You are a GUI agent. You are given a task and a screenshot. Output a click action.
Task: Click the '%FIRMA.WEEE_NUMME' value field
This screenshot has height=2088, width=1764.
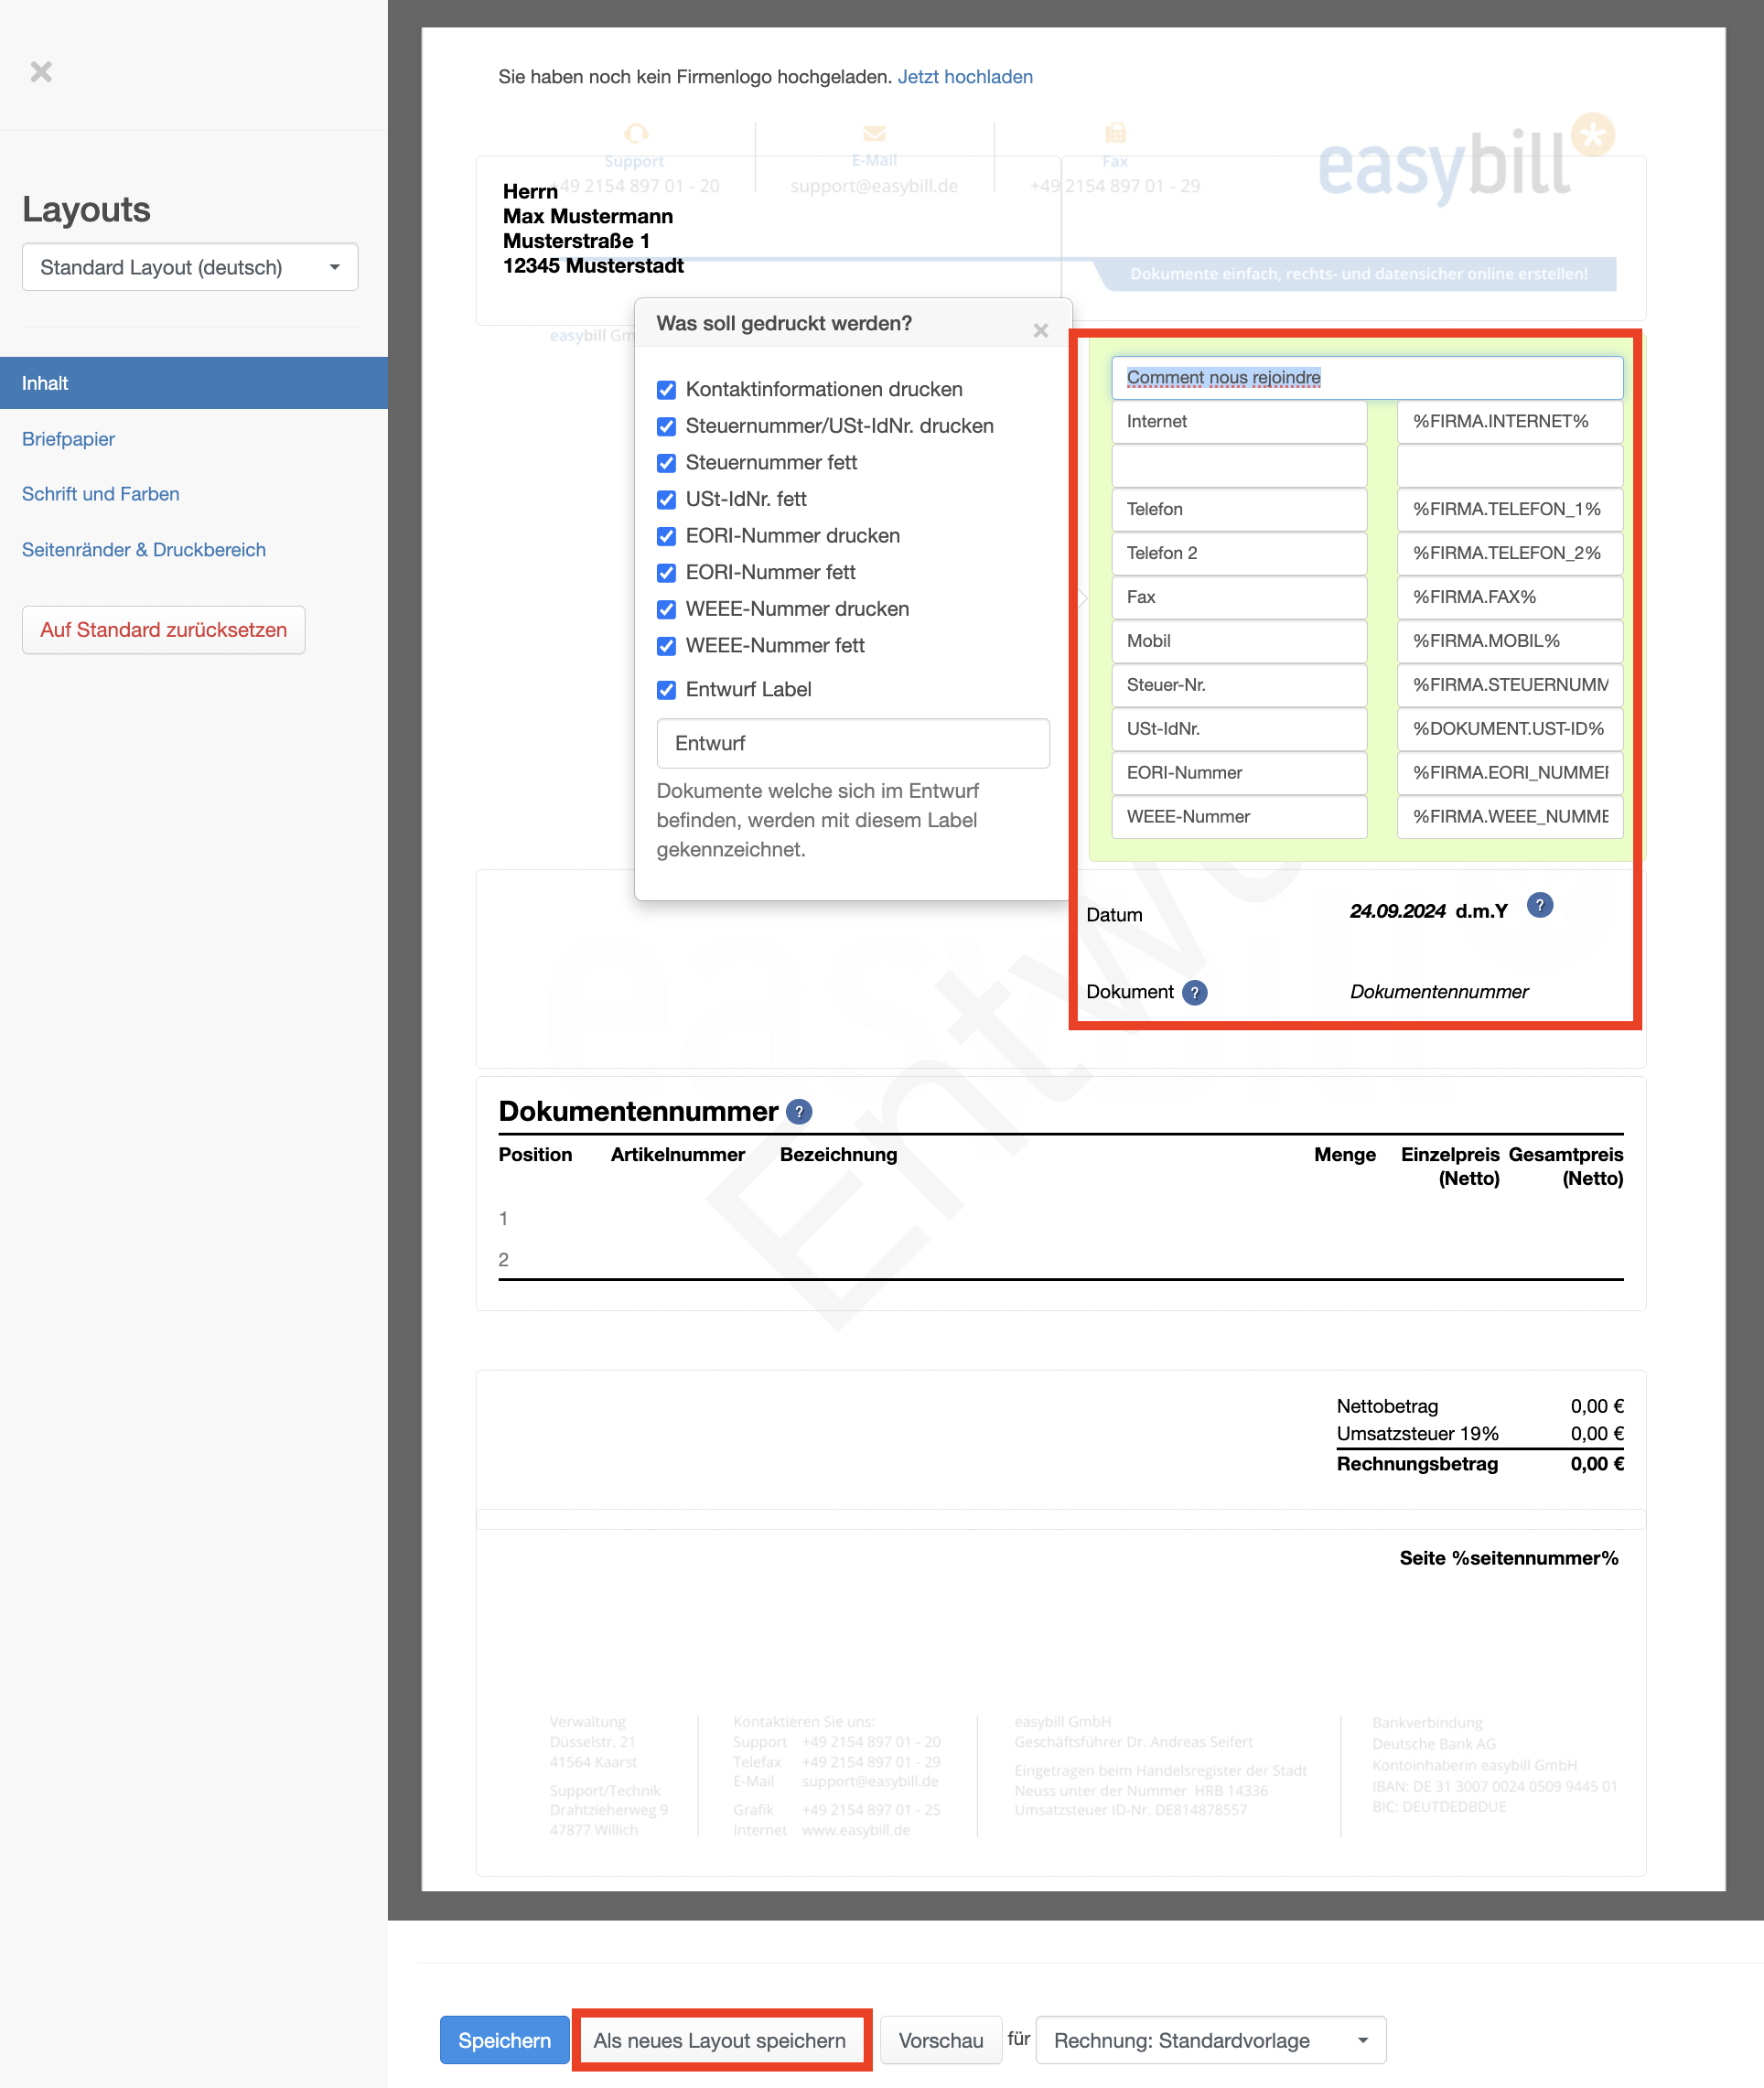pyautogui.click(x=1510, y=818)
